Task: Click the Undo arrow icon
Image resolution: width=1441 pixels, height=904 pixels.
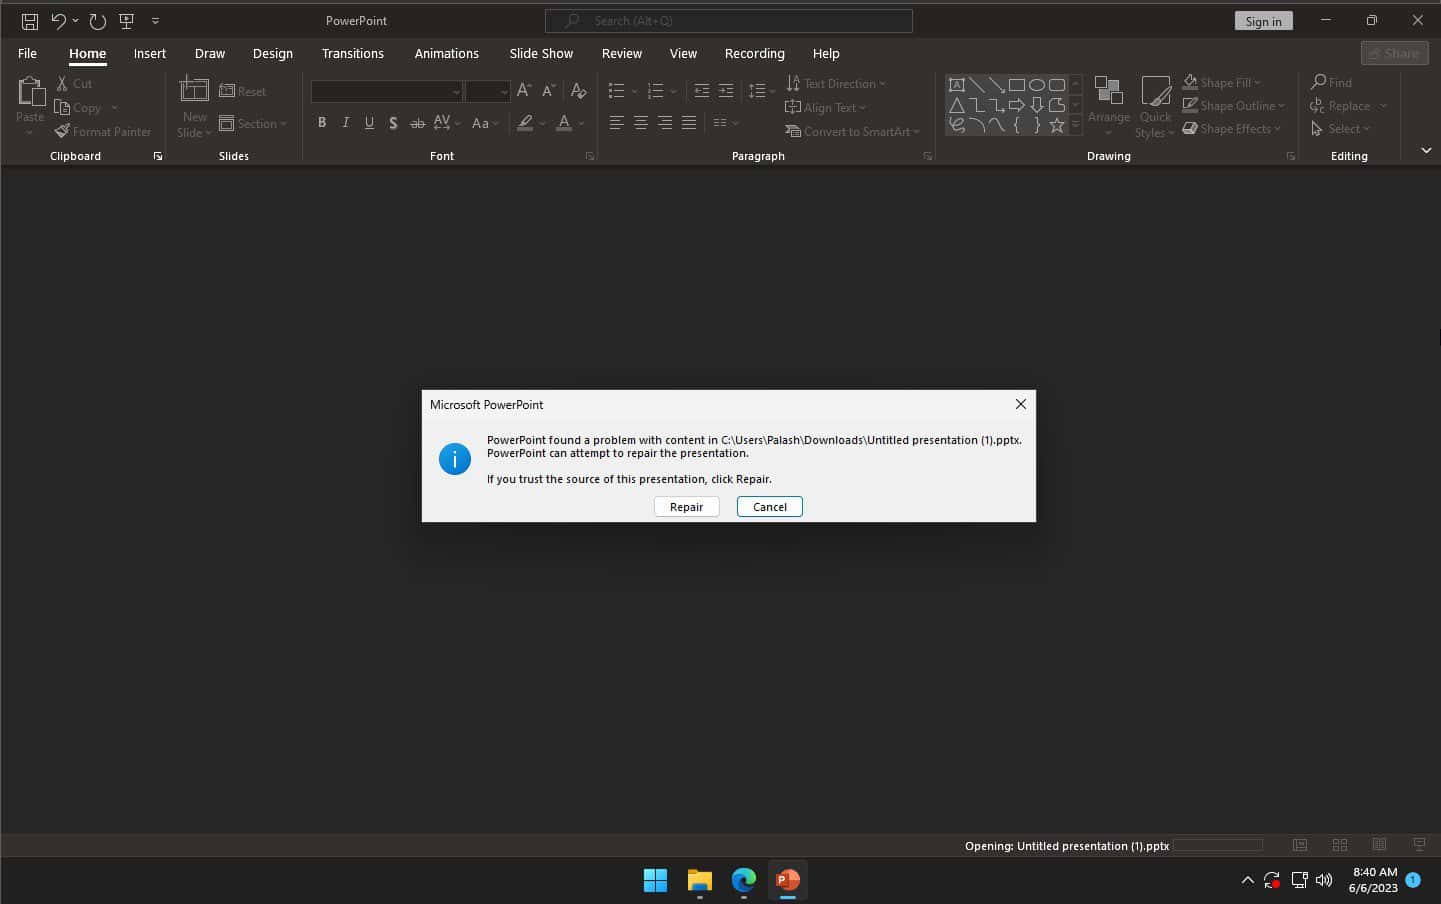Action: (x=58, y=20)
